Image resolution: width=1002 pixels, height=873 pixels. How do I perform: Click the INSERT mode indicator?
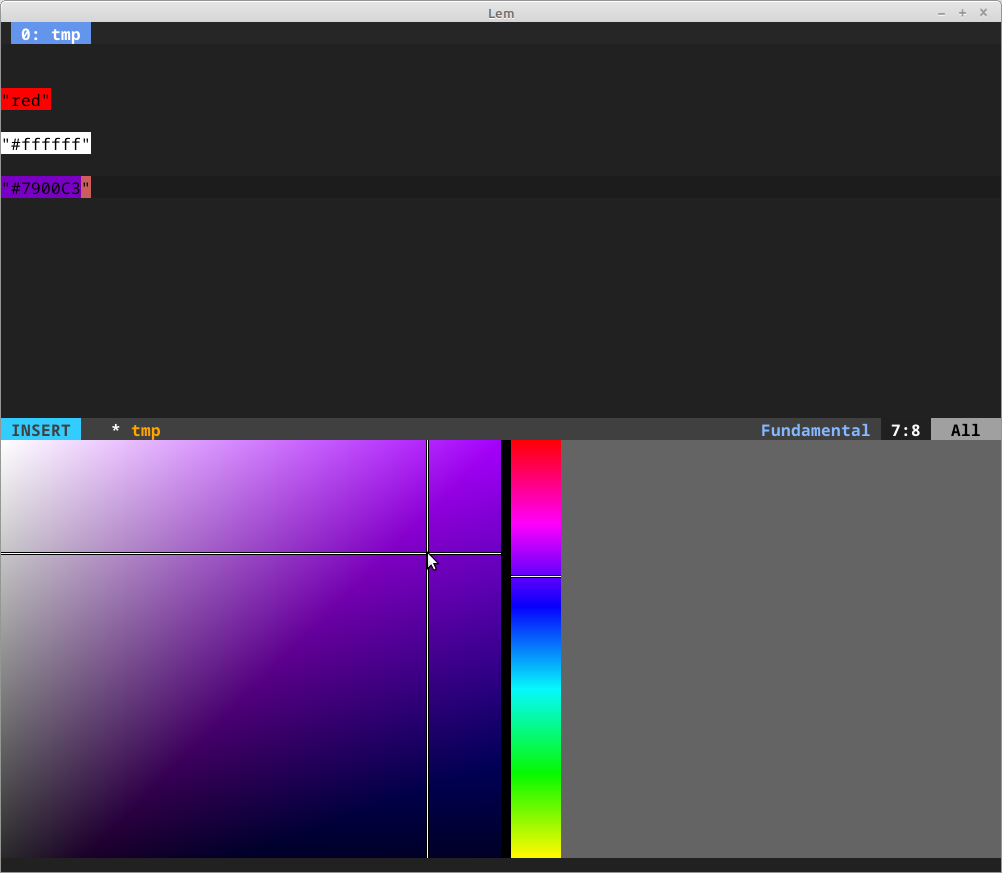41,430
